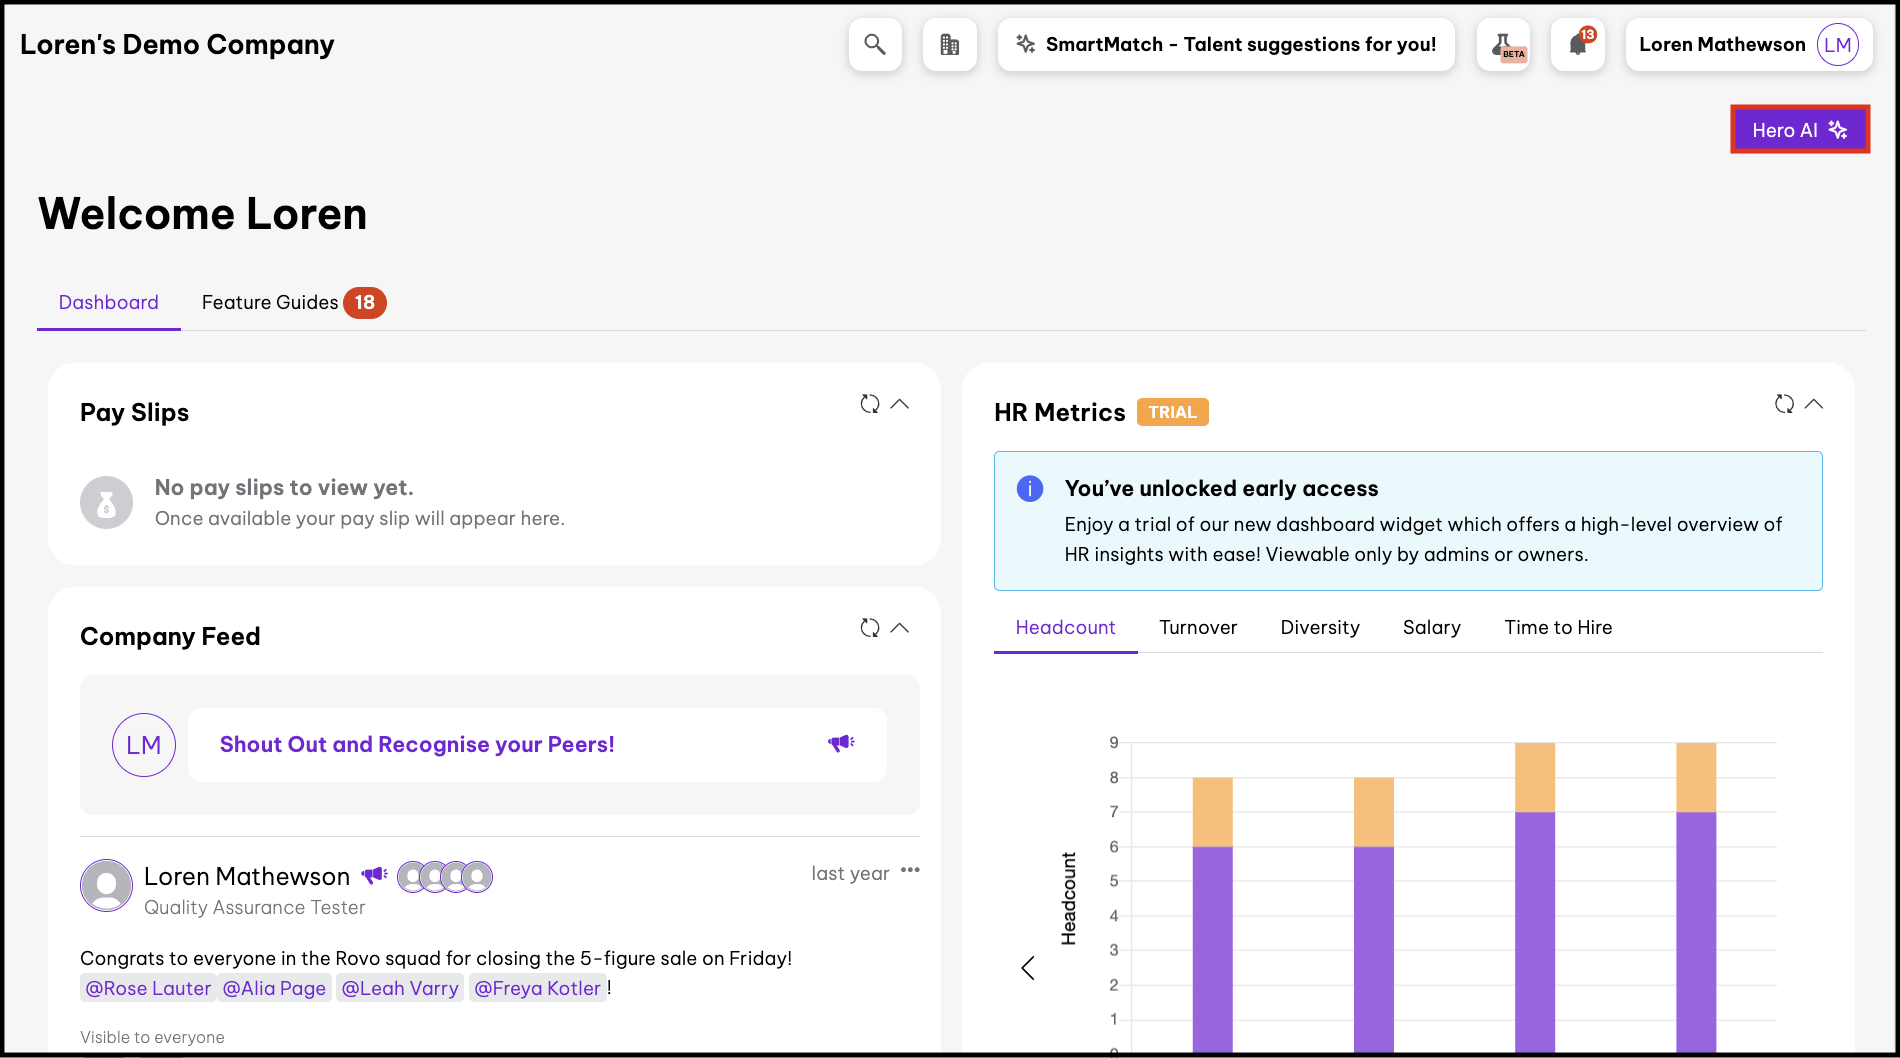This screenshot has height=1058, width=1900.
Task: Select the Turnover metrics tab
Action: pyautogui.click(x=1198, y=627)
